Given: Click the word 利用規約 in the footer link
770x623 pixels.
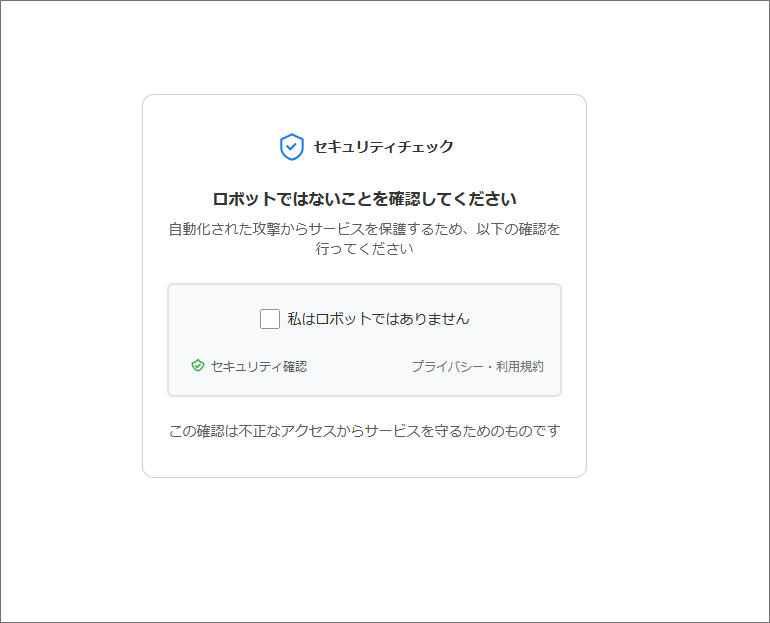Looking at the screenshot, I should pos(520,366).
